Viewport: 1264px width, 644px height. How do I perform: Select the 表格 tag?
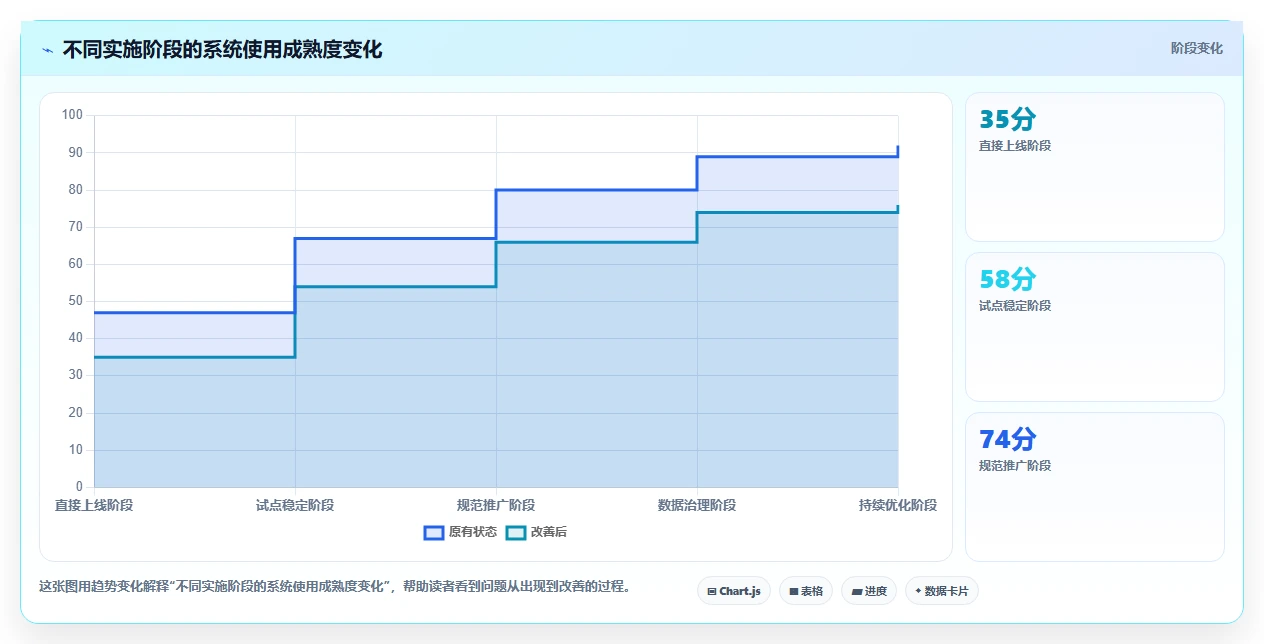806,591
